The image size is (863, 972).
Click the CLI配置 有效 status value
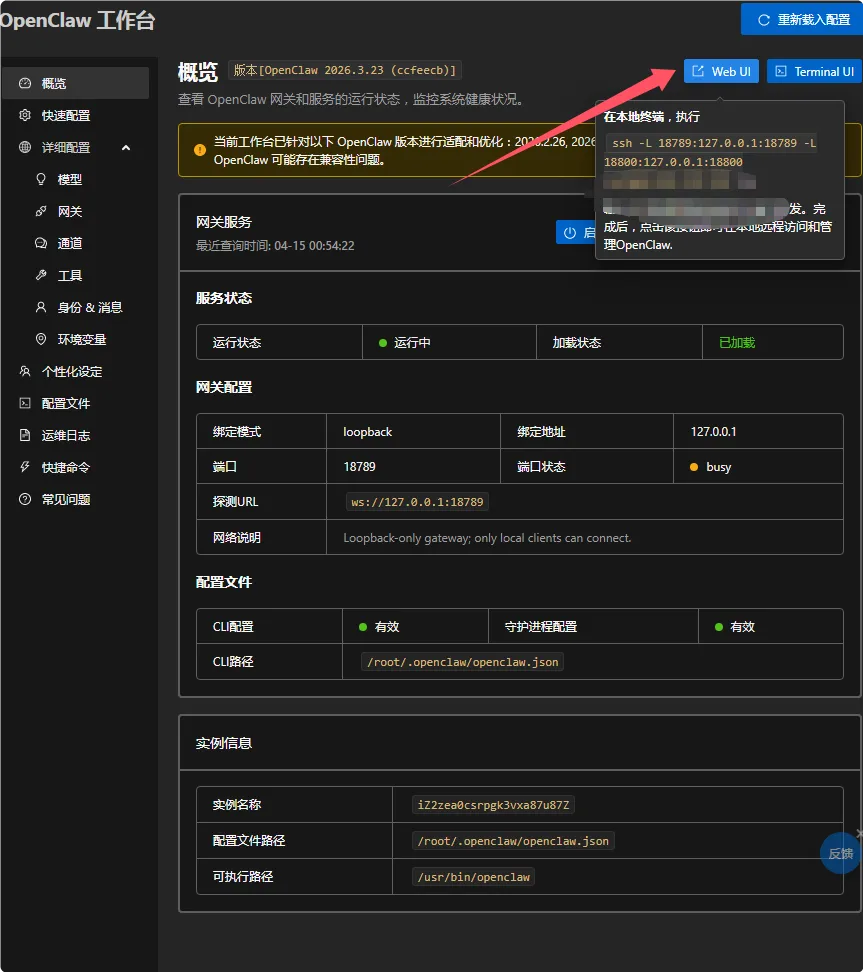click(x=379, y=627)
